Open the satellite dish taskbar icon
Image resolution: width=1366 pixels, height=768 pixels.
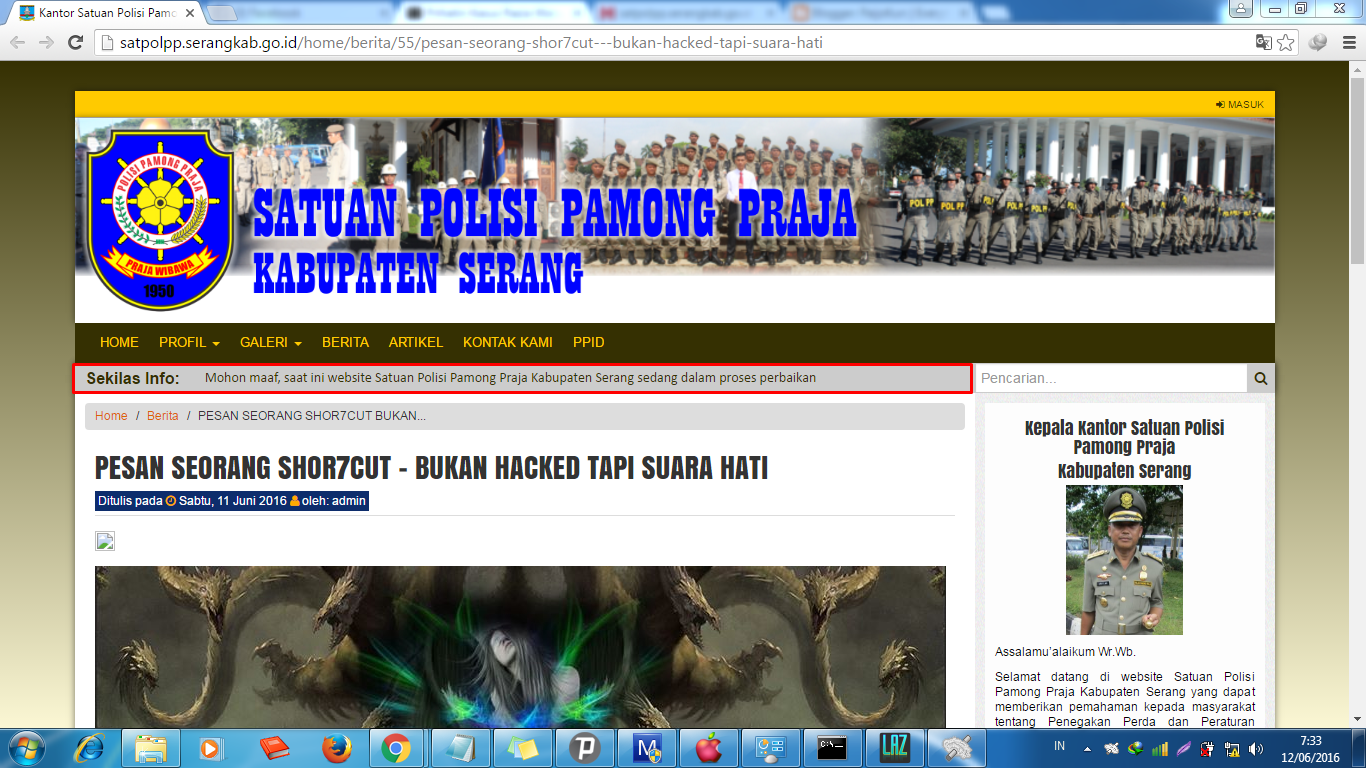click(x=956, y=748)
